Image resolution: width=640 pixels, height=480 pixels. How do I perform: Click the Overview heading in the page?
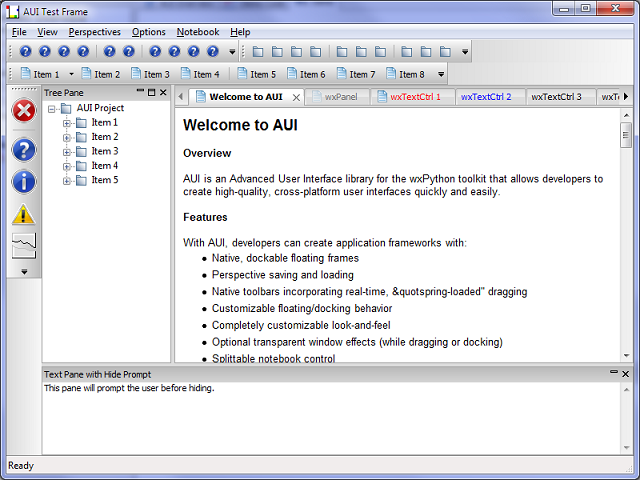click(x=207, y=153)
